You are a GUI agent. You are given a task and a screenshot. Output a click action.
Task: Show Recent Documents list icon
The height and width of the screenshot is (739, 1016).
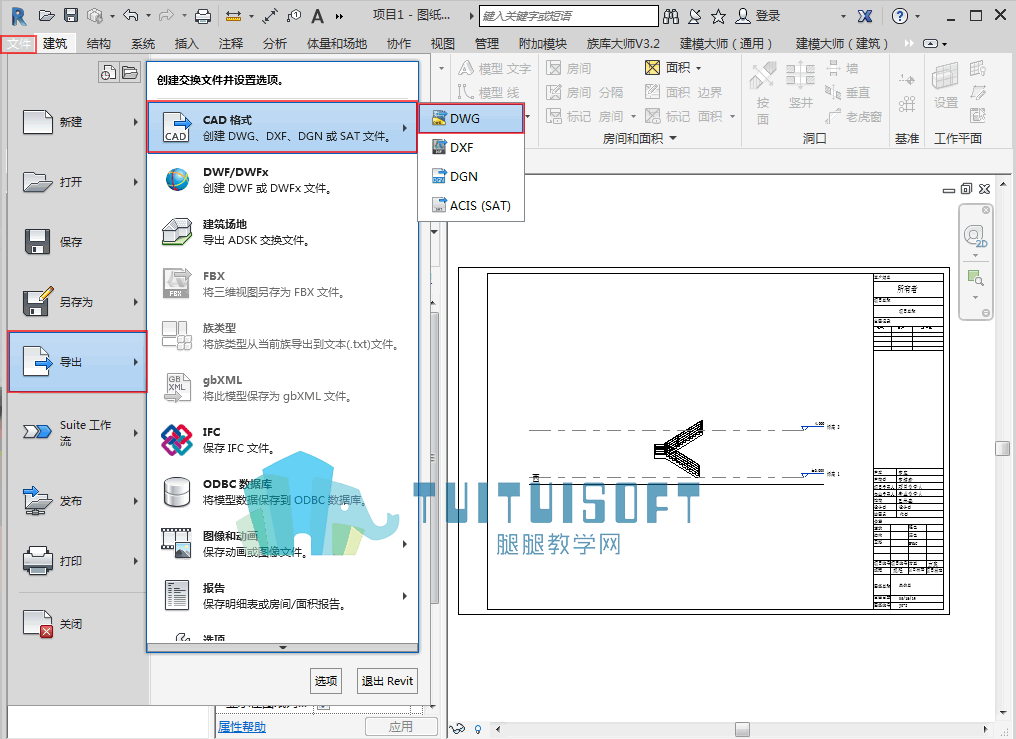pos(108,72)
